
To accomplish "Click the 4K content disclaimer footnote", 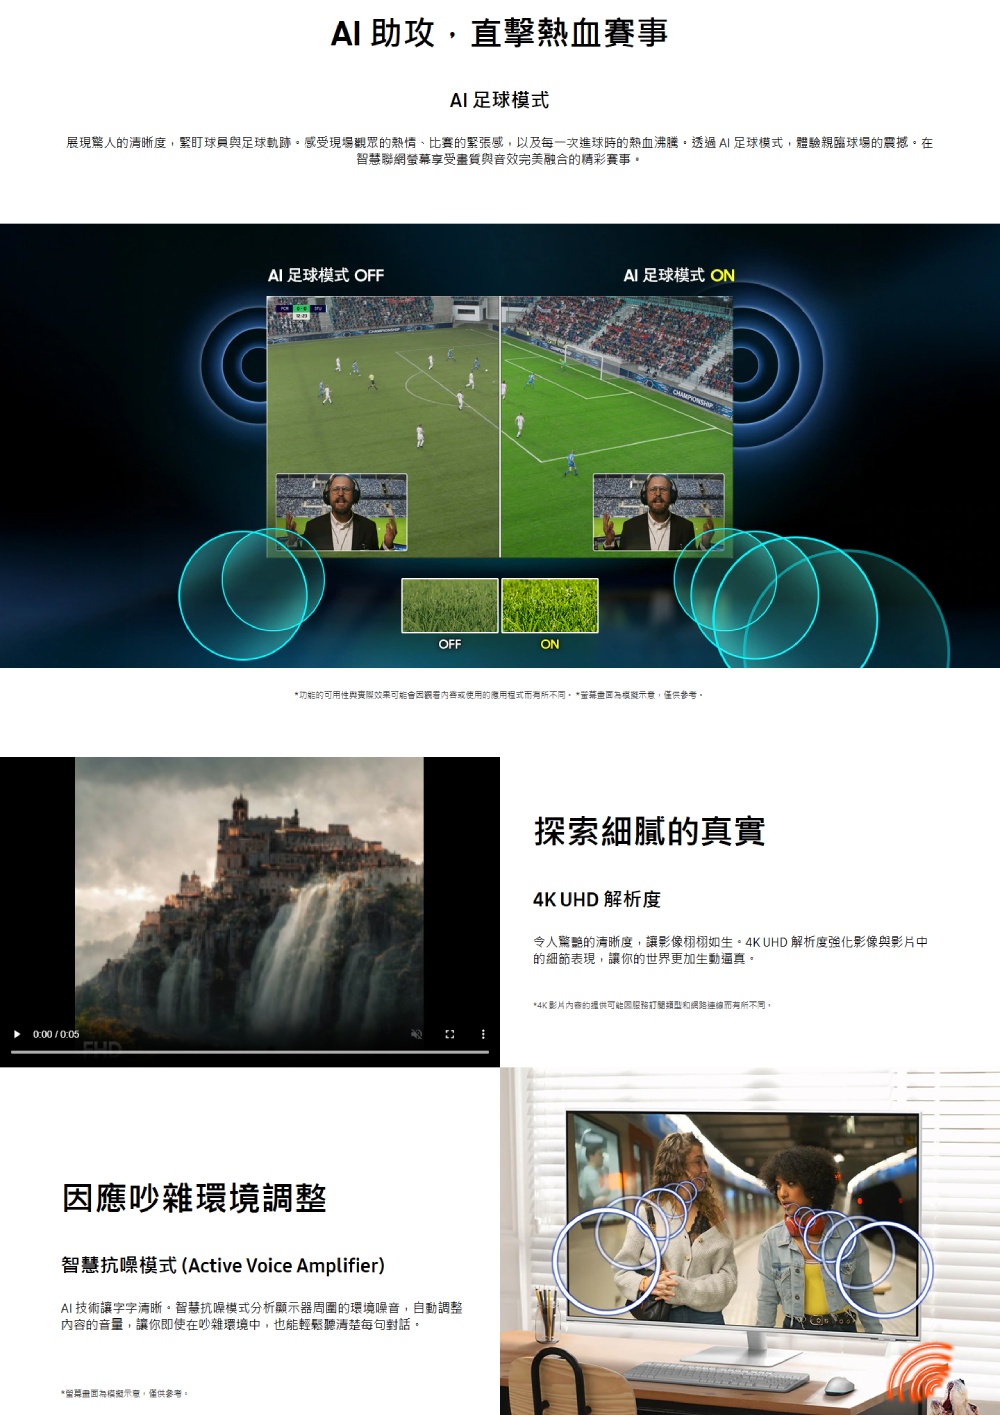I will click(x=652, y=1005).
